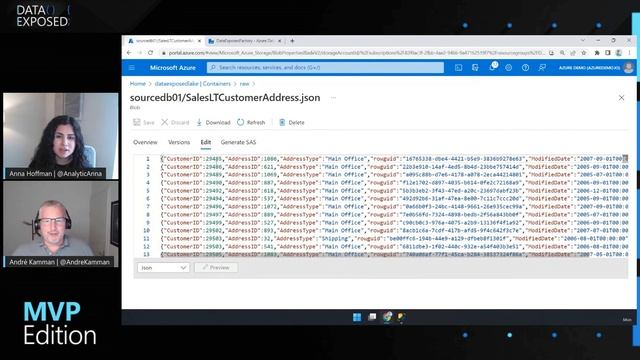This screenshot has height=360, width=640.
Task: Open Windows Start button on taskbar
Action: click(357, 317)
